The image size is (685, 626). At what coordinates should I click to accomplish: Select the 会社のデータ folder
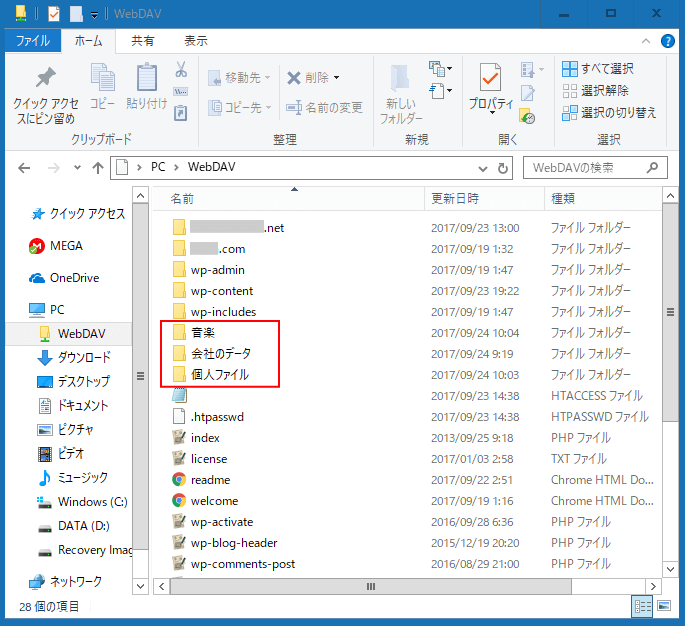tap(220, 353)
